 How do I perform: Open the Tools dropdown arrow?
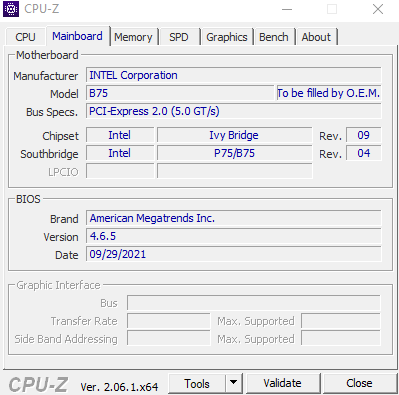234,383
